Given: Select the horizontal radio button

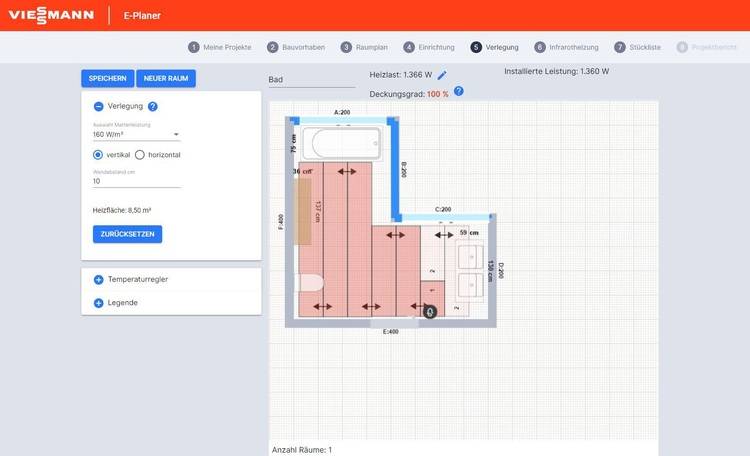Looking at the screenshot, I should click(x=140, y=155).
